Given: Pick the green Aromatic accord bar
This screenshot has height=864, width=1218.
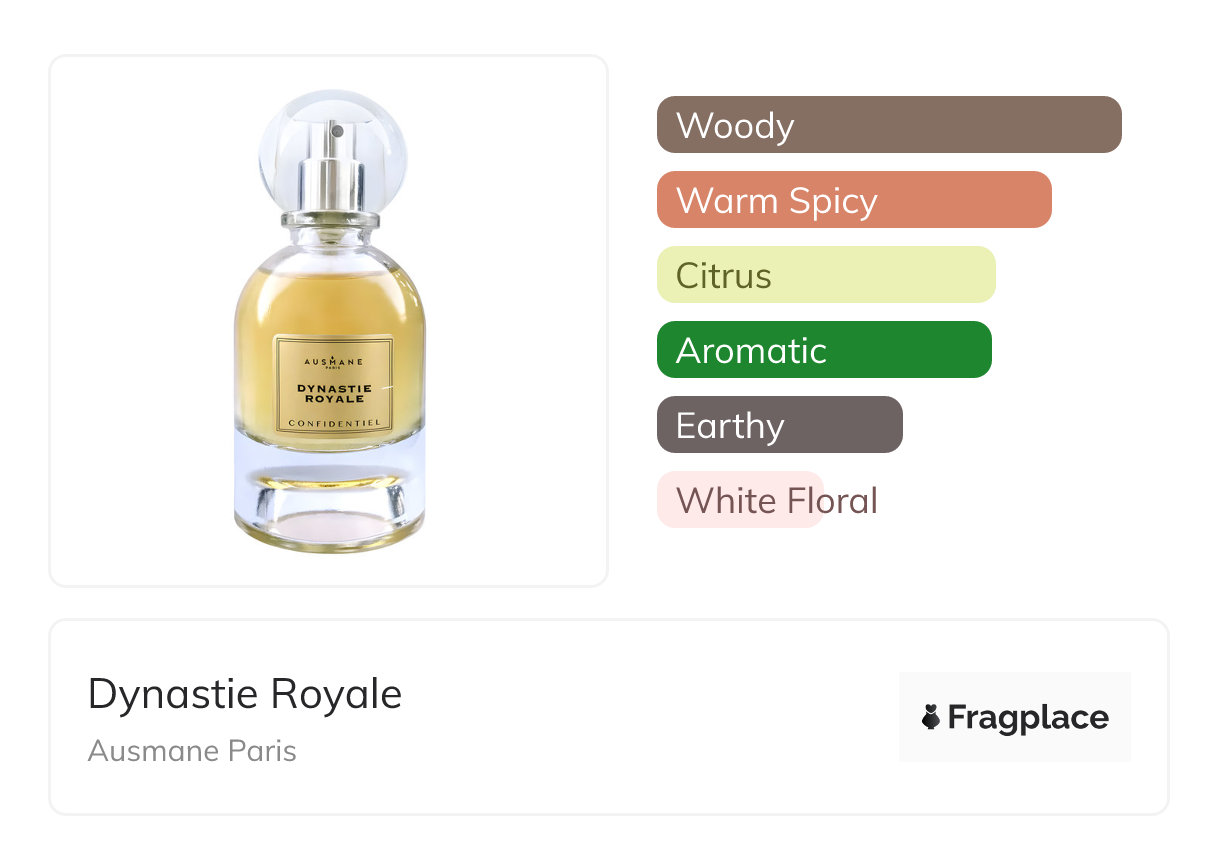Looking at the screenshot, I should click(x=824, y=350).
